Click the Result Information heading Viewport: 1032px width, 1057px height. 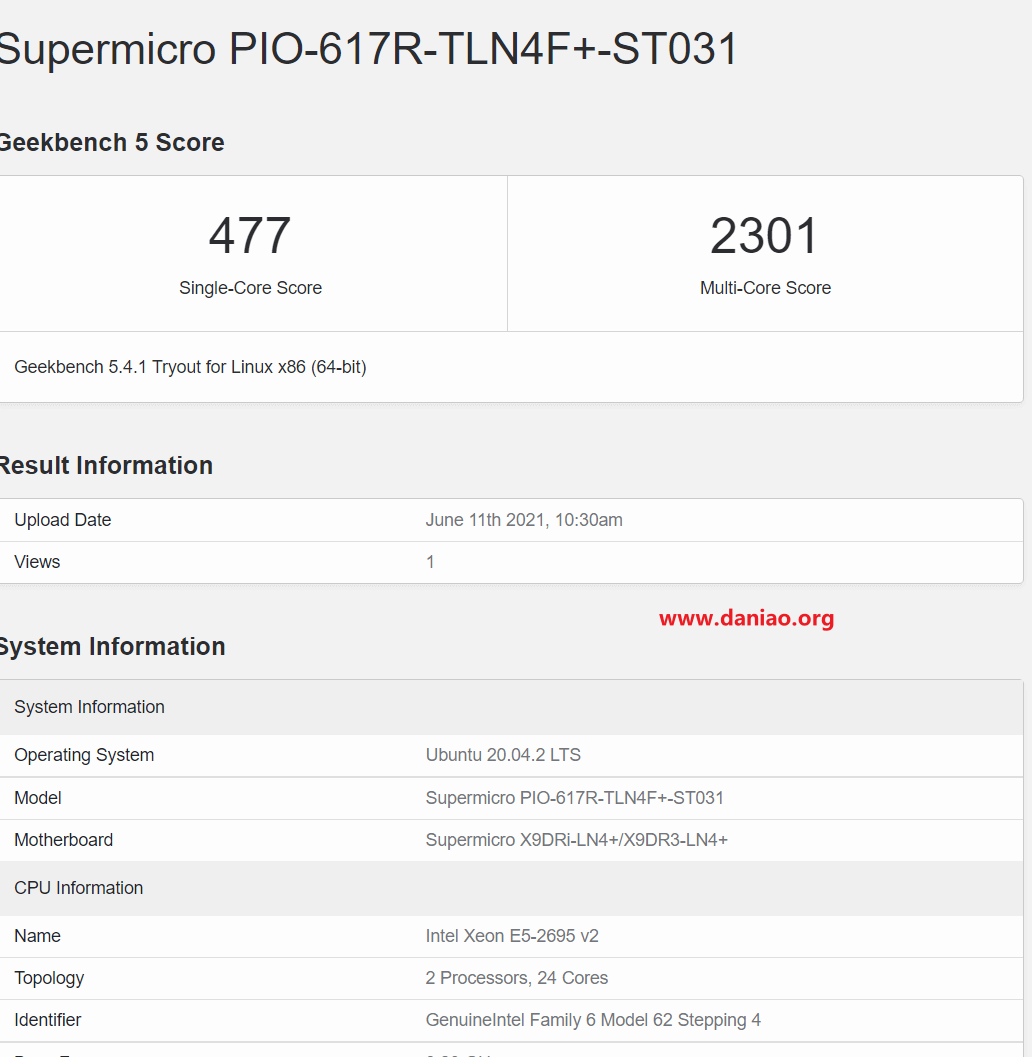pos(106,466)
